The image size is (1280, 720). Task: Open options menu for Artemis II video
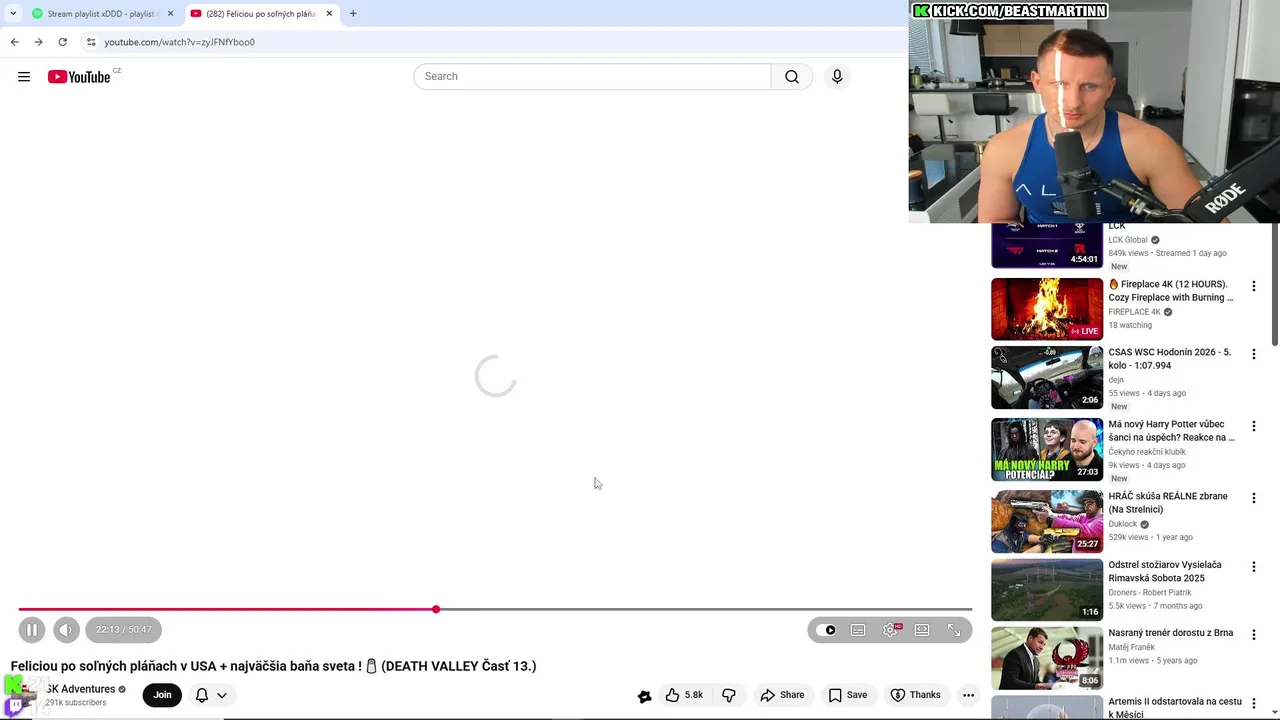(x=1253, y=704)
